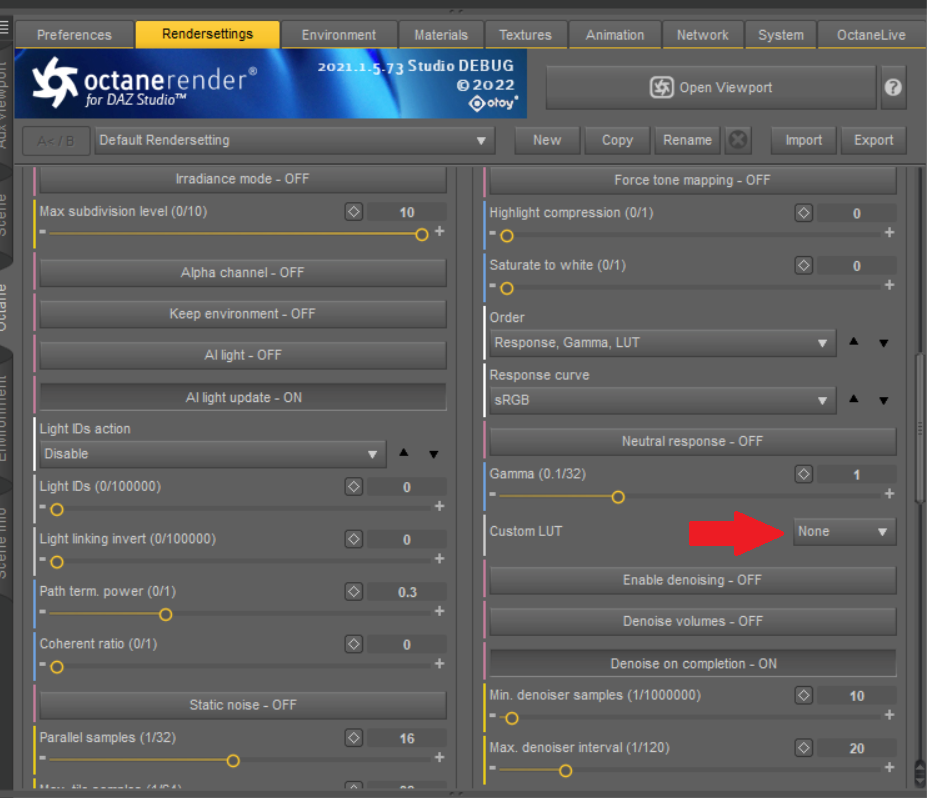This screenshot has width=927, height=798.
Task: Click keyframe diamond icon for Max subdivision level
Action: point(354,212)
